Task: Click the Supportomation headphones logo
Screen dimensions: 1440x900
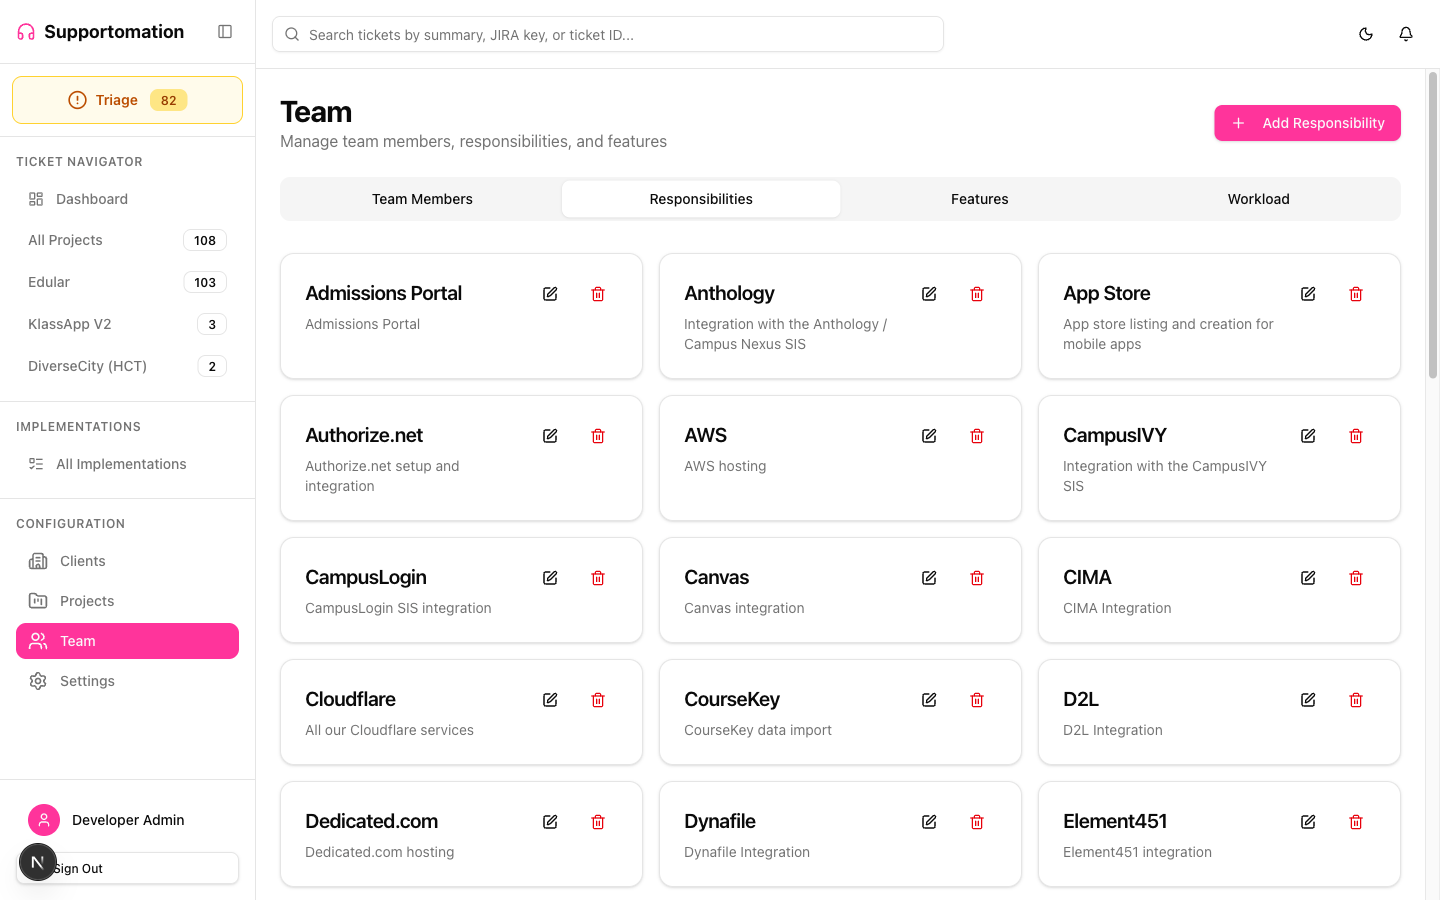Action: (24, 31)
